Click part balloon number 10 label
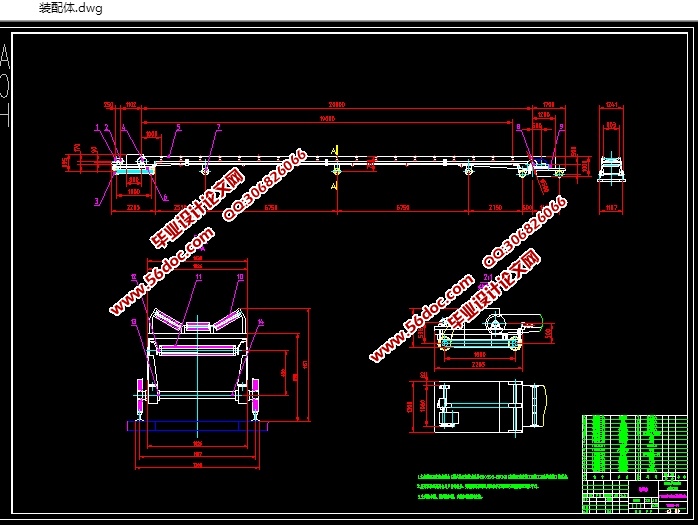Viewport: 698px width, 525px height. tap(240, 276)
